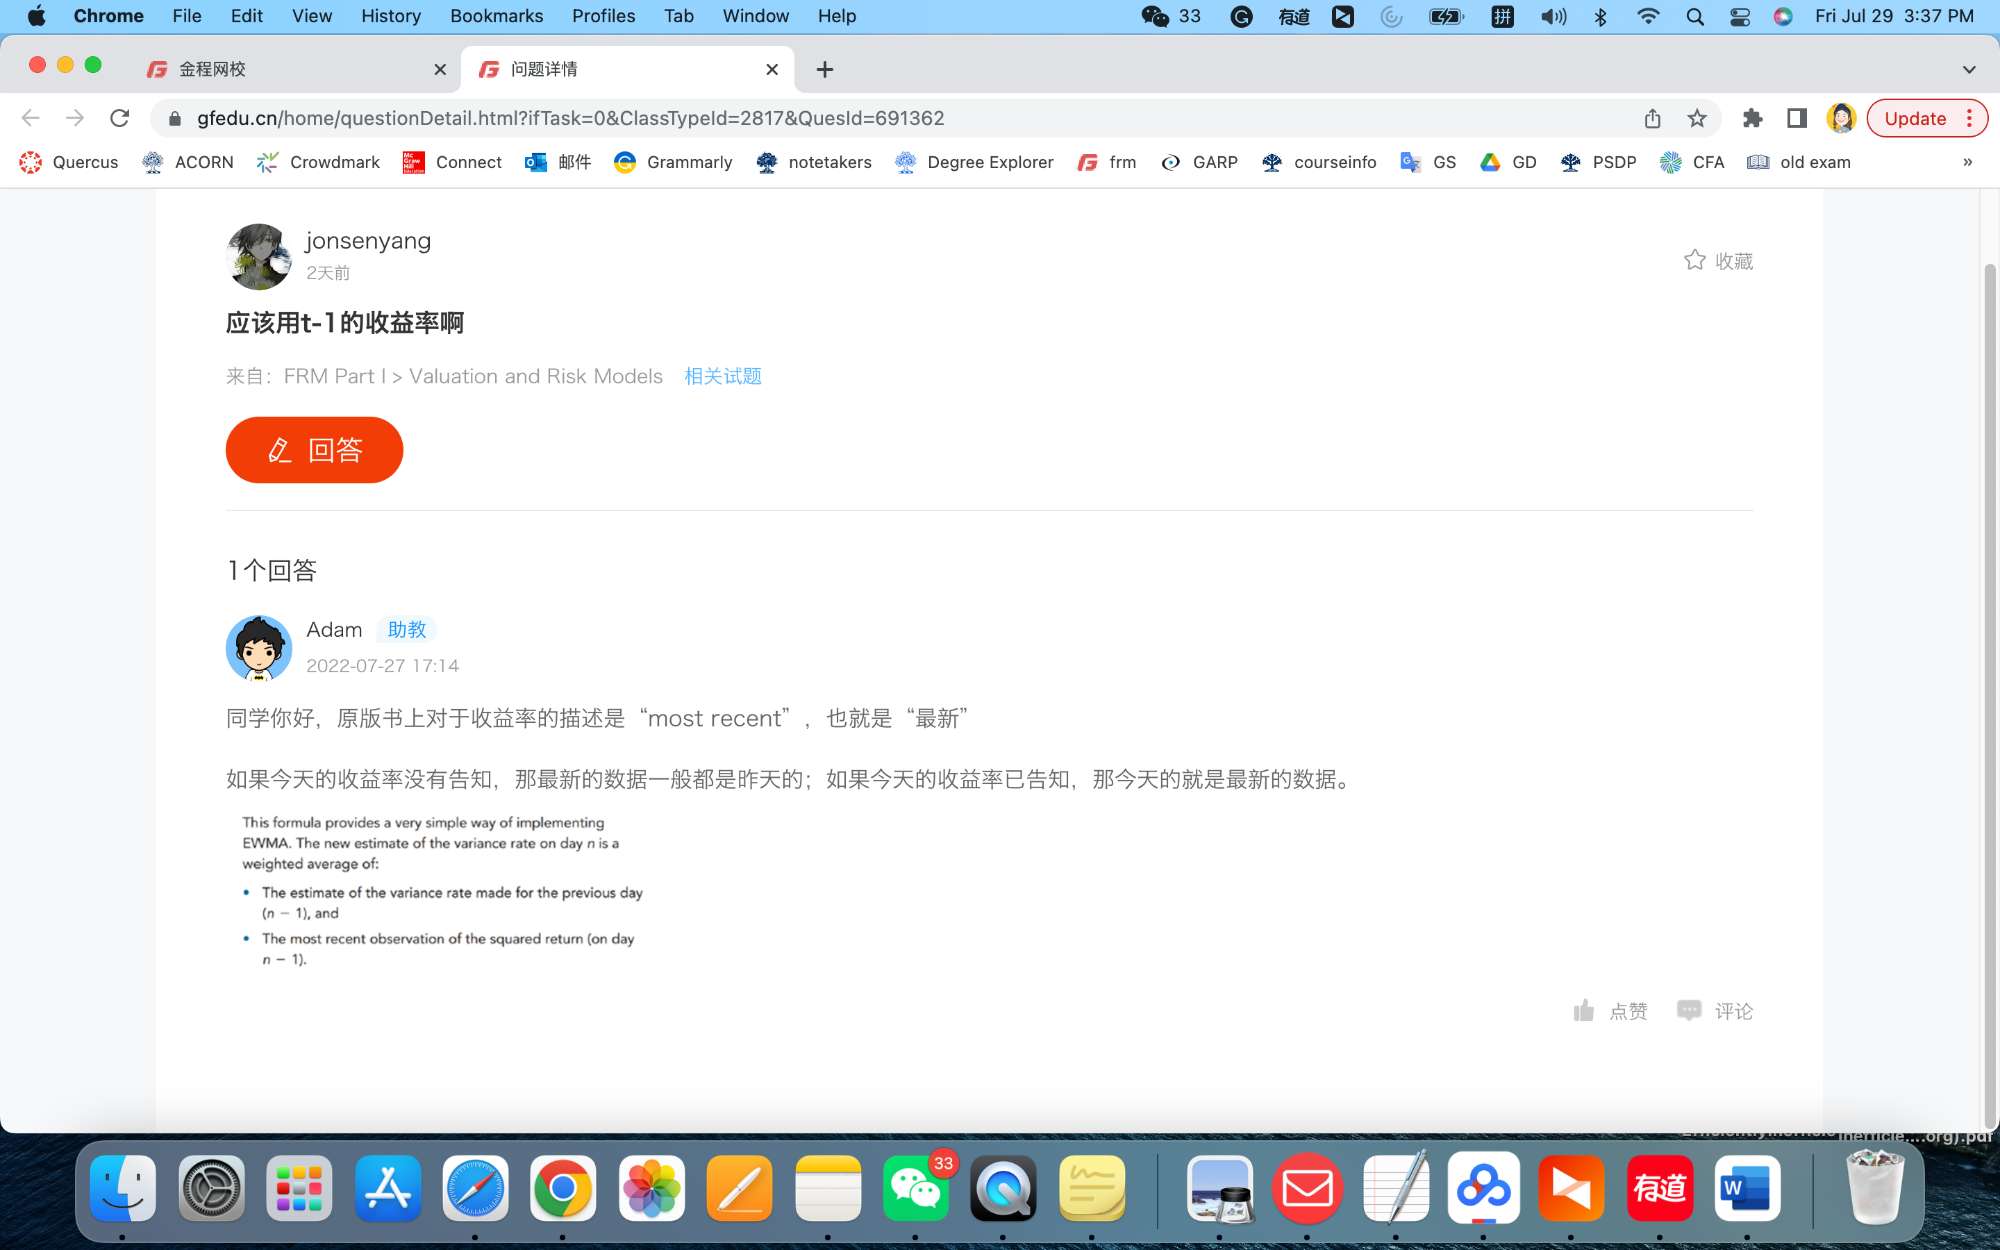The width and height of the screenshot is (2000, 1250).
Task: Toggle Bluetooth icon in menu bar
Action: tap(1600, 16)
